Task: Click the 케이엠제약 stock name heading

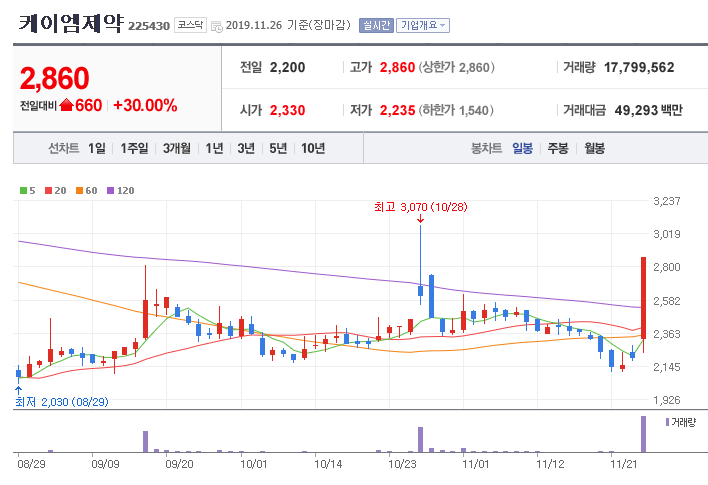Action: click(x=70, y=23)
